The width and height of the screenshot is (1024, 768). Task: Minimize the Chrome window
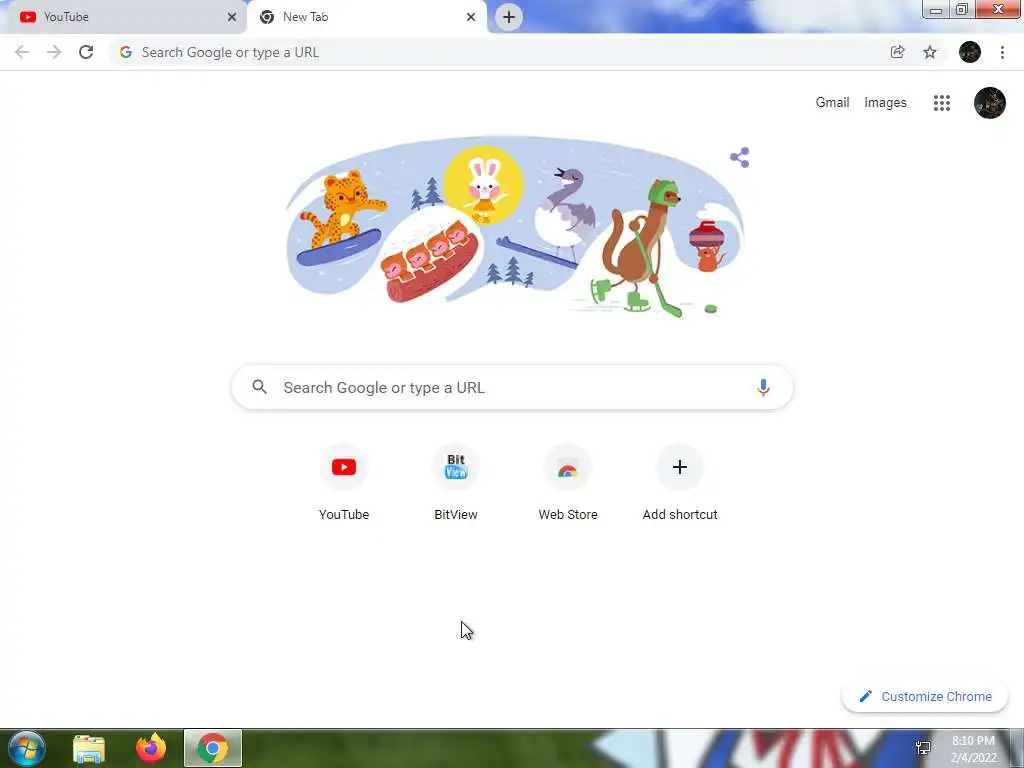(x=936, y=10)
